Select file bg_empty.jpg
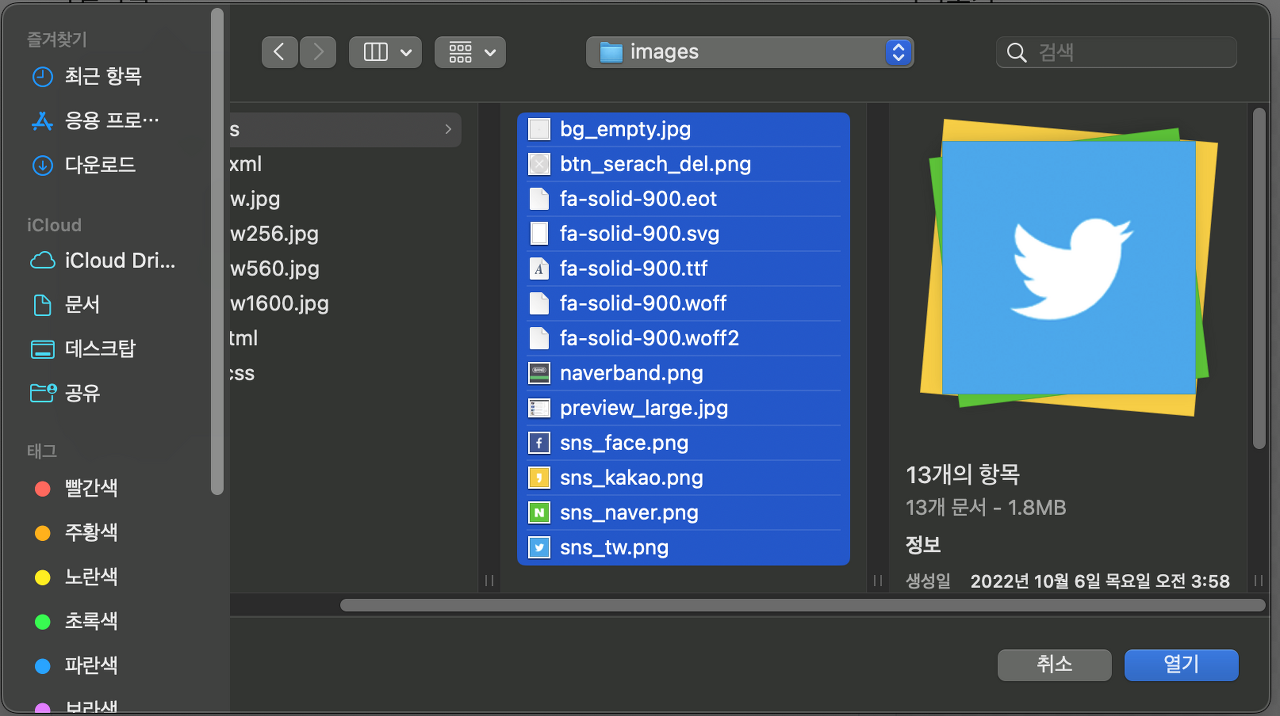The width and height of the screenshot is (1280, 716). (x=684, y=129)
